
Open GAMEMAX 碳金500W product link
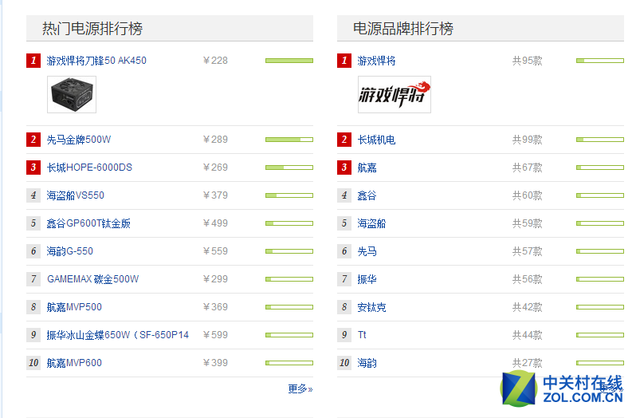(x=93, y=279)
